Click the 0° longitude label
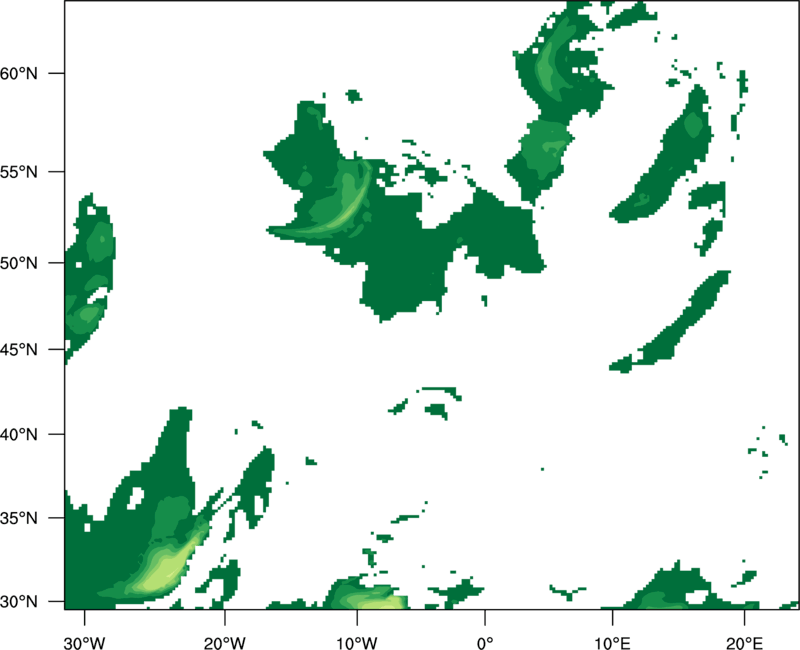800x650 pixels. [x=485, y=643]
